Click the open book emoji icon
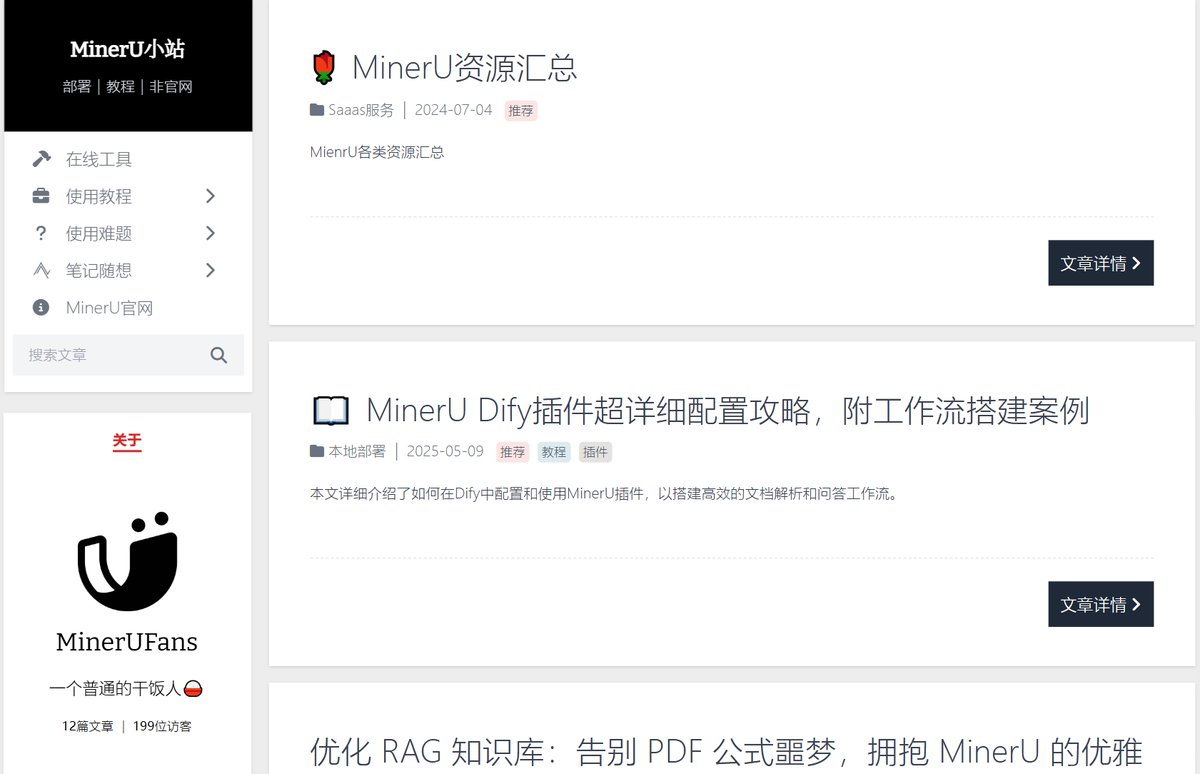The height and width of the screenshot is (774, 1200). tap(330, 410)
